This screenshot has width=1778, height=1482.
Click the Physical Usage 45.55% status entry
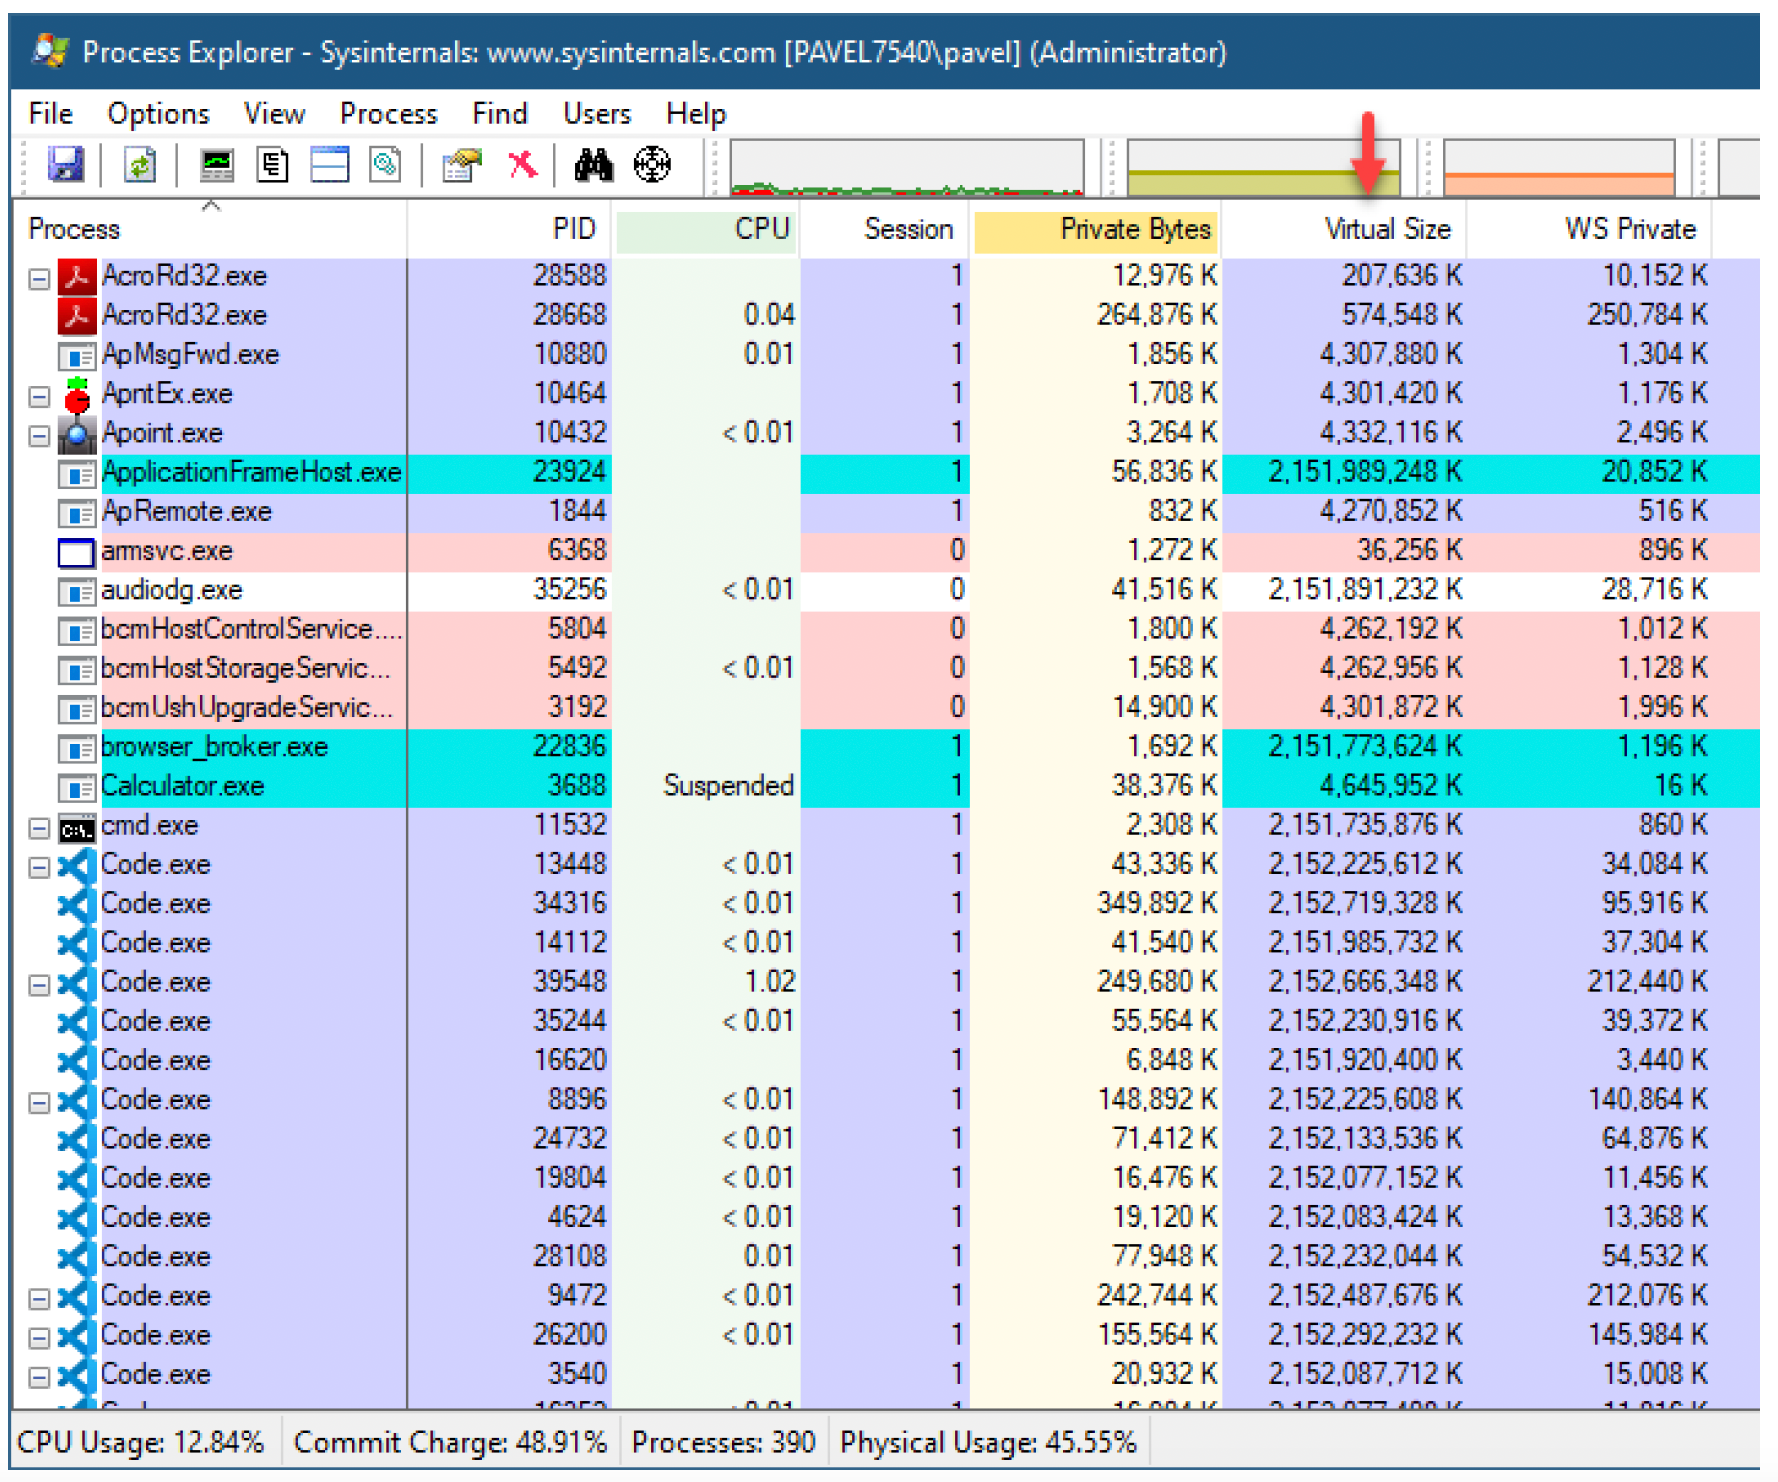(x=988, y=1442)
